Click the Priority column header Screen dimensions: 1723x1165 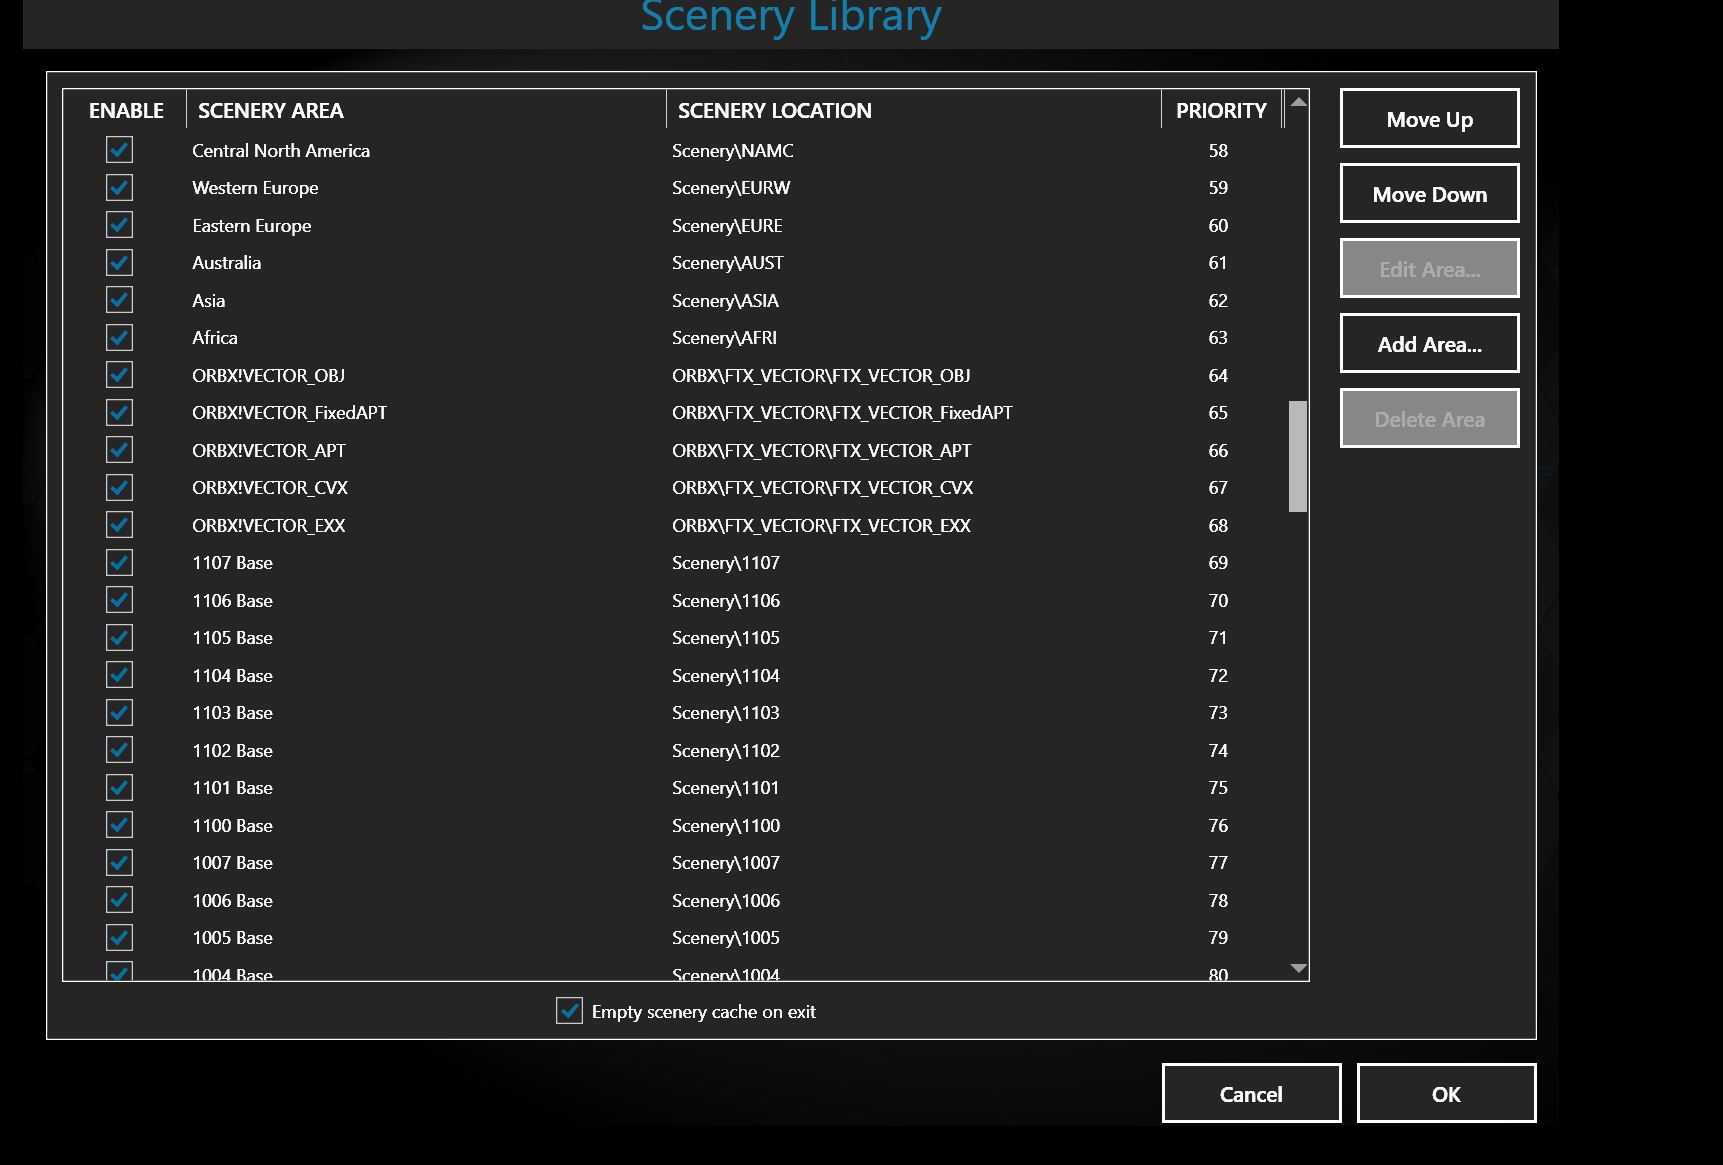(x=1220, y=110)
